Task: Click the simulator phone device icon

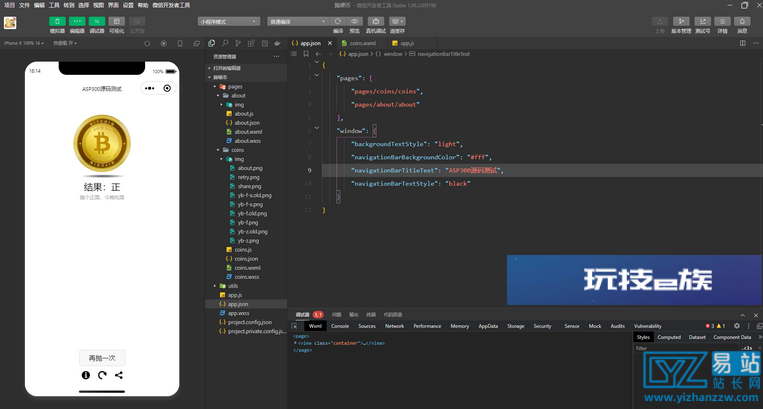Action: tap(180, 43)
